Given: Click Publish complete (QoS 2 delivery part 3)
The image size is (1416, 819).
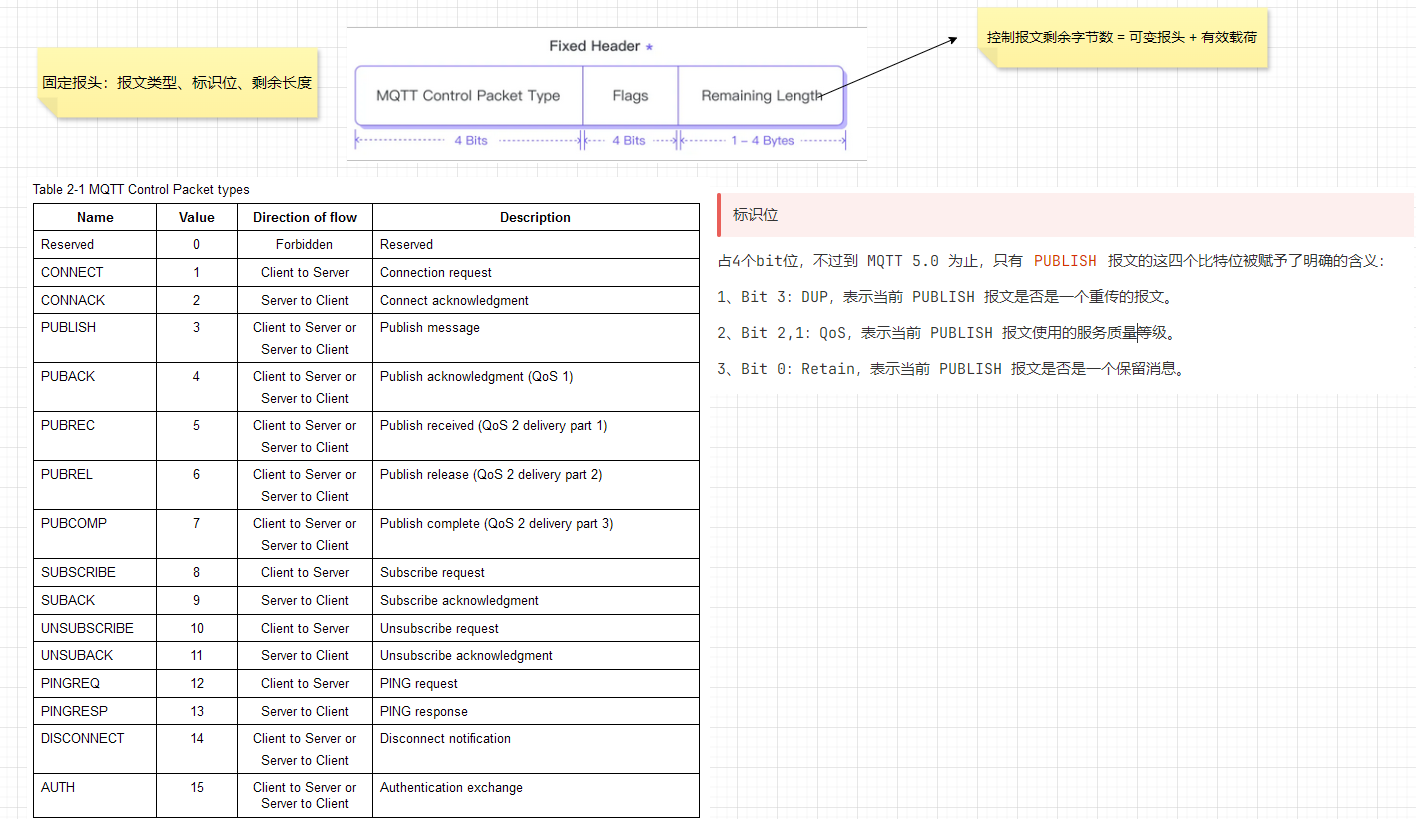Looking at the screenshot, I should 497,523.
